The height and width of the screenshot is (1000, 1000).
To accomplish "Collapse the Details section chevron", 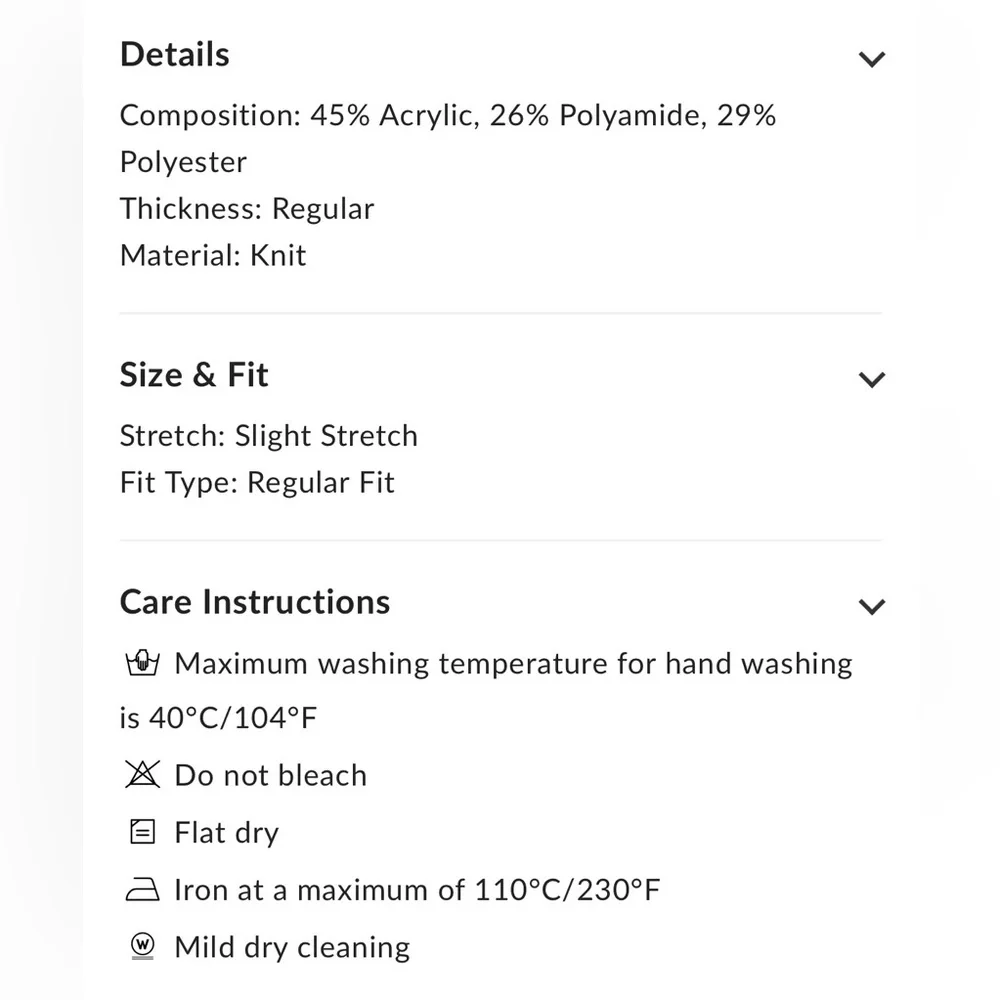I will (872, 60).
